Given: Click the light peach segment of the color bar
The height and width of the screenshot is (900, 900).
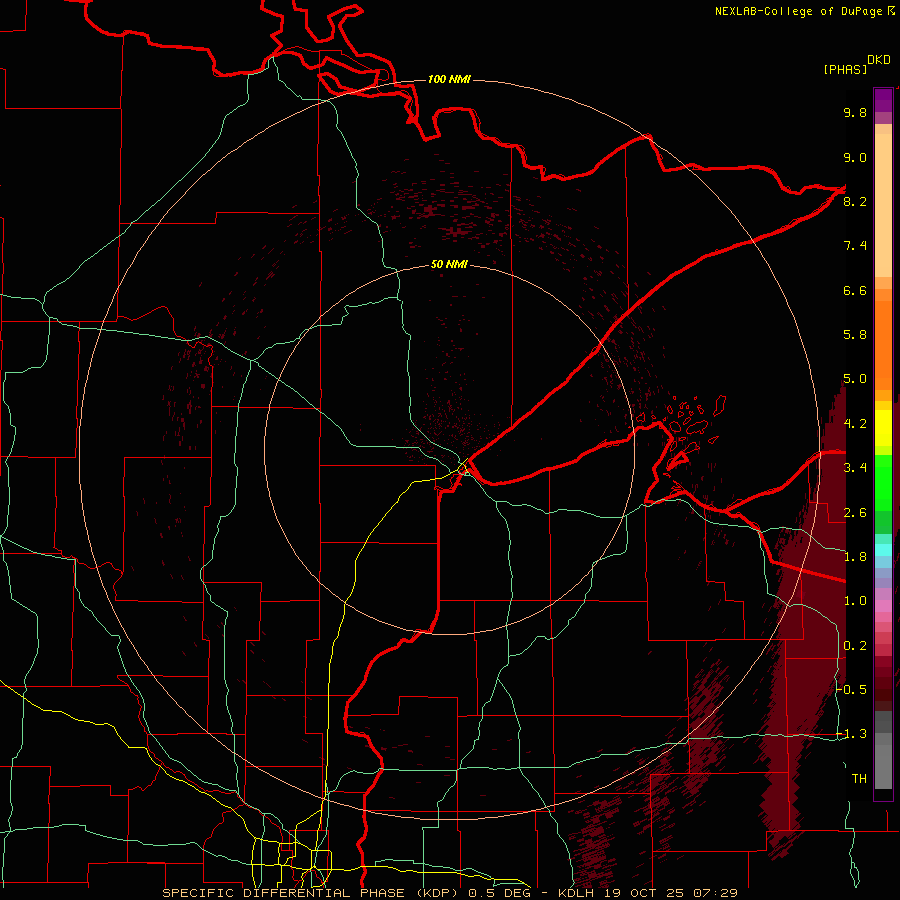Looking at the screenshot, I should (883, 205).
